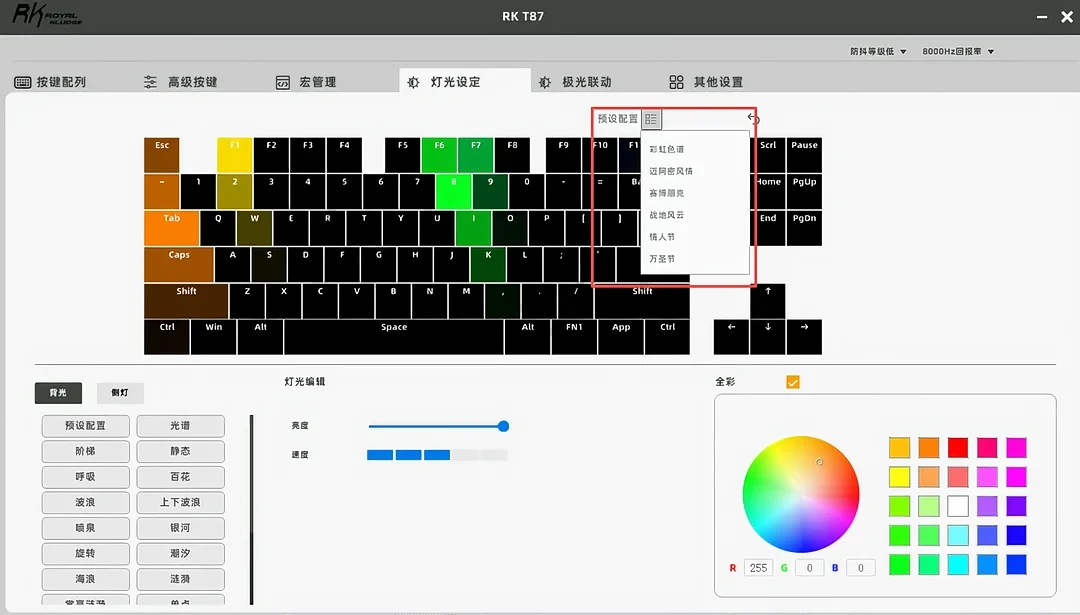This screenshot has width=1080, height=615.
Task: Select the 背光 backlight button
Action: pos(59,393)
